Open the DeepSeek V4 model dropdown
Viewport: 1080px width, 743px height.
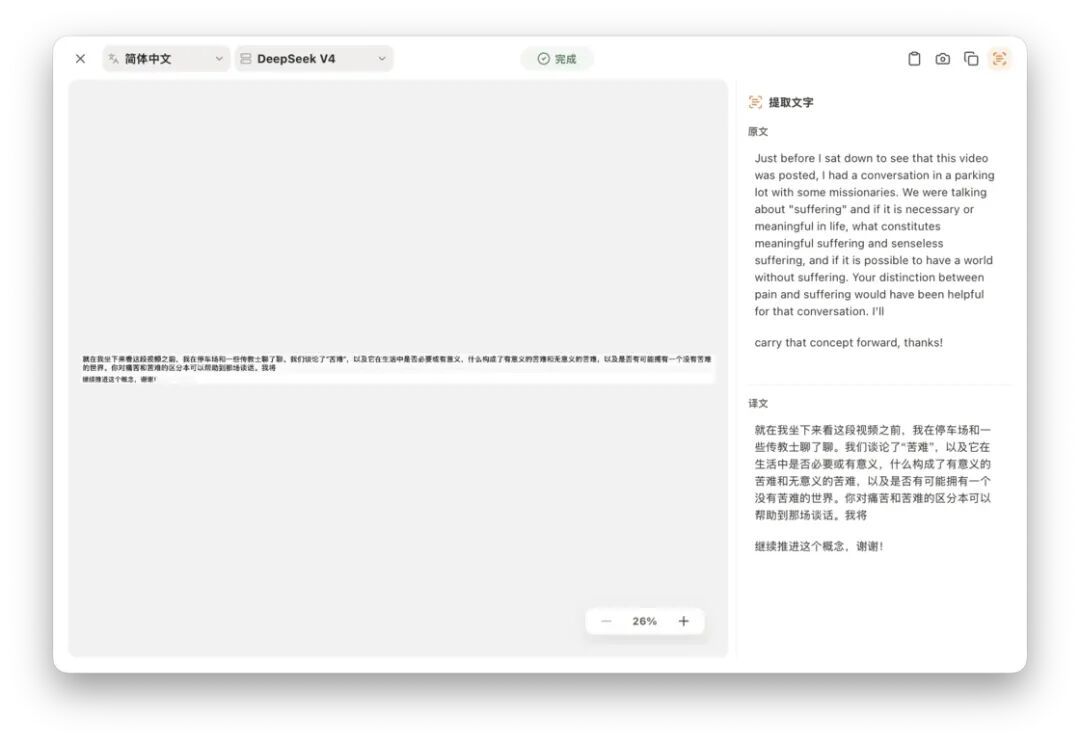(x=314, y=59)
